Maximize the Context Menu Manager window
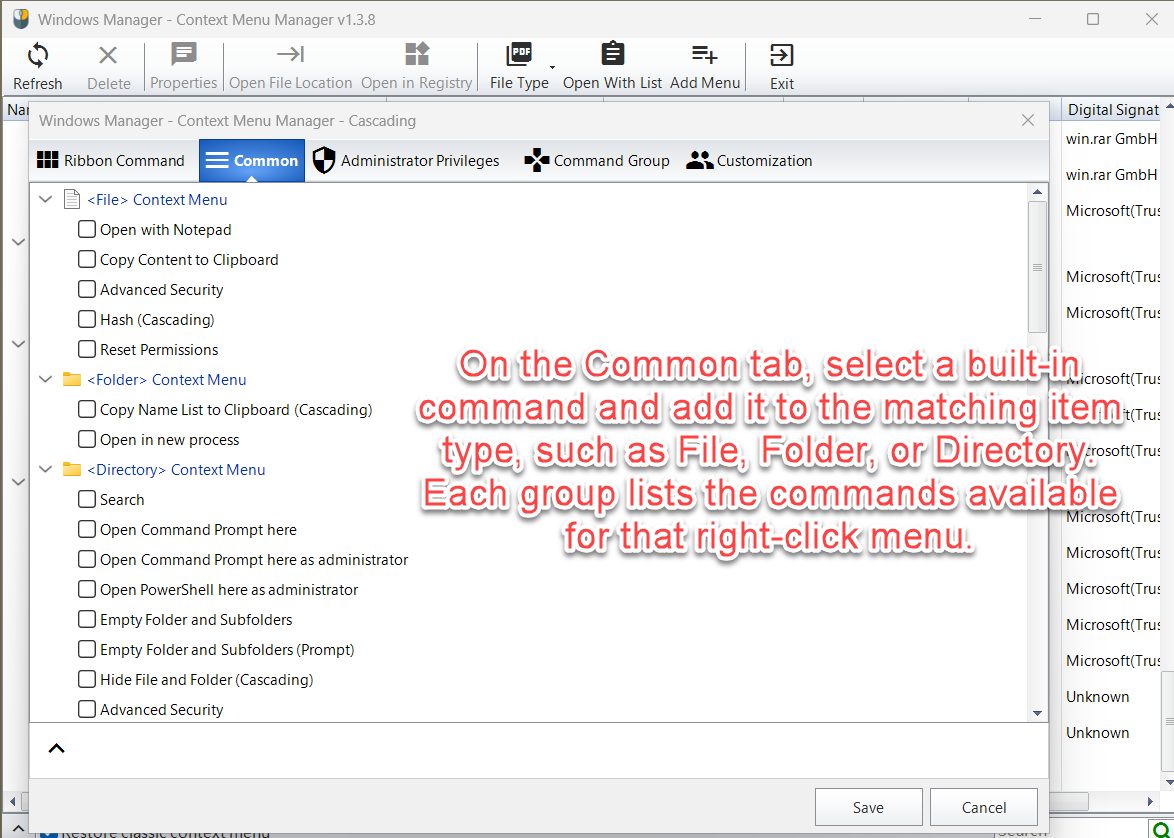1174x838 pixels. pos(1093,19)
